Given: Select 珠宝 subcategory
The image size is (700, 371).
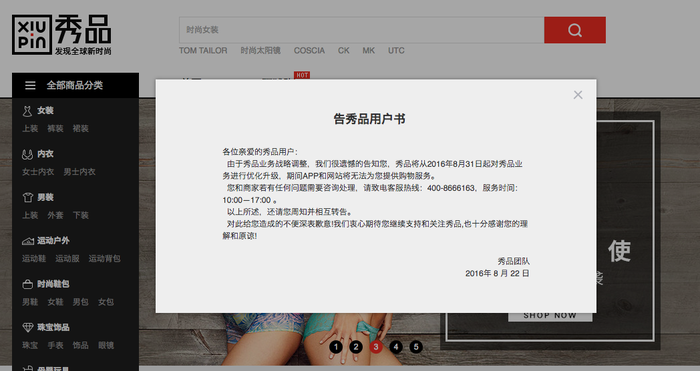Looking at the screenshot, I should 30,346.
